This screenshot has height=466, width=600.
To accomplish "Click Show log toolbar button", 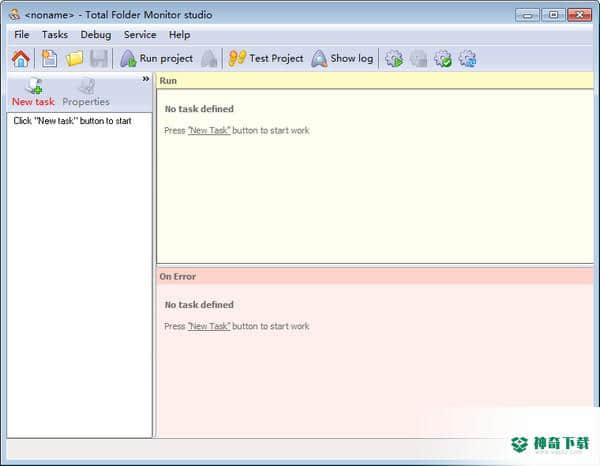I will point(342,59).
